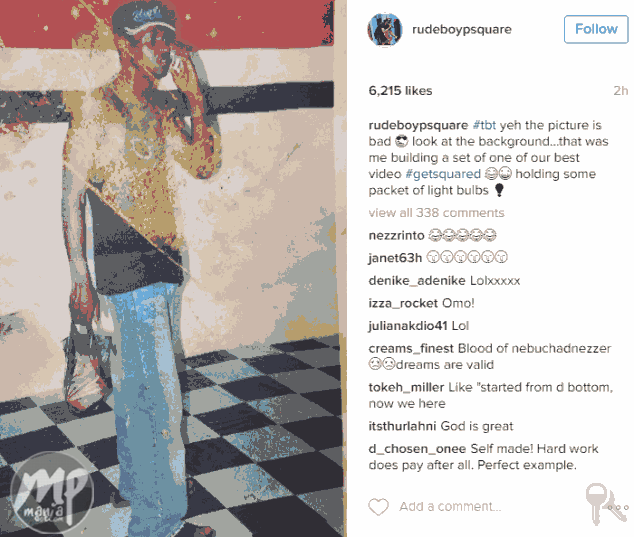The image size is (634, 537).
Task: Click rudeboypsquare profile avatar
Action: click(x=385, y=30)
